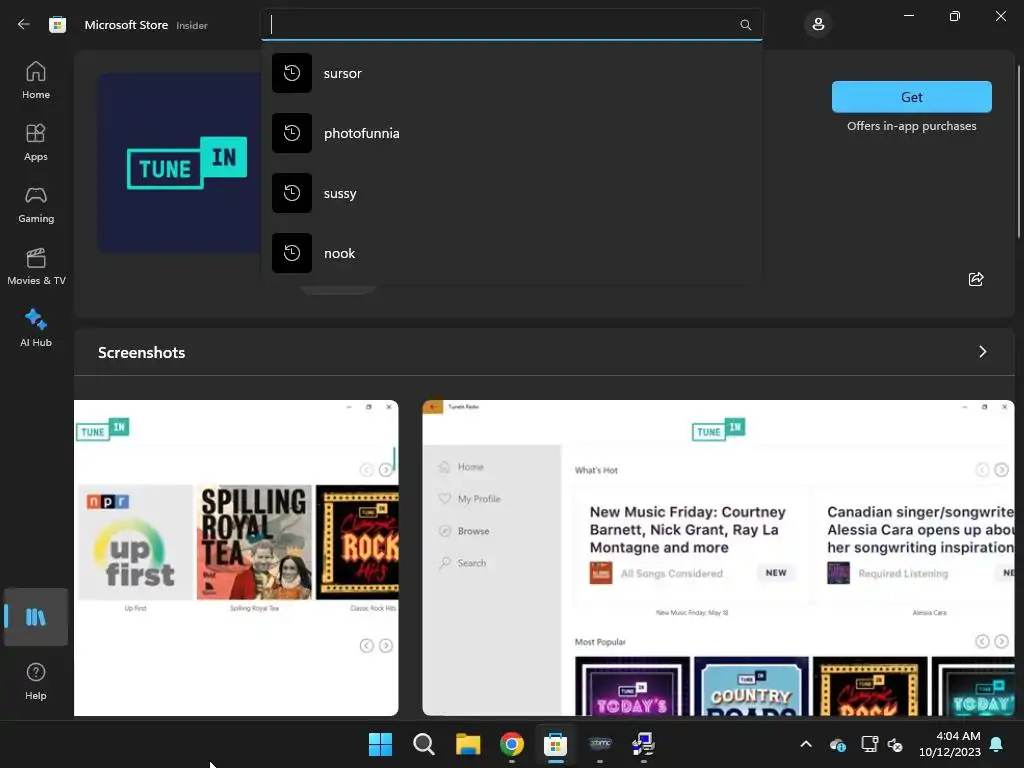This screenshot has width=1024, height=768.
Task: Click the Get button for TuneIn
Action: tap(912, 97)
